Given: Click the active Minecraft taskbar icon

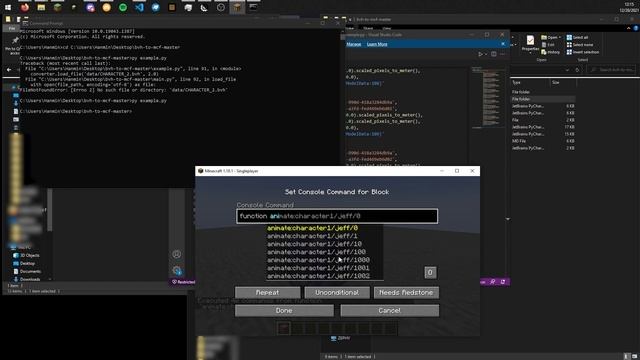Looking at the screenshot, I should tap(237, 7).
